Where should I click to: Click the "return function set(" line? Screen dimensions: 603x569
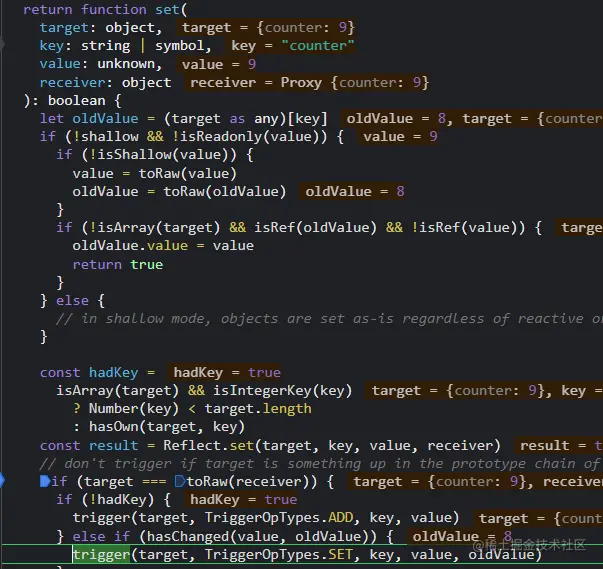[105, 9]
